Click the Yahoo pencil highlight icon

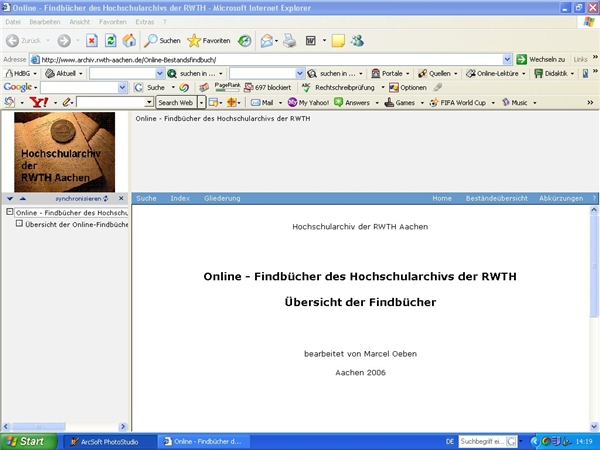[67, 102]
